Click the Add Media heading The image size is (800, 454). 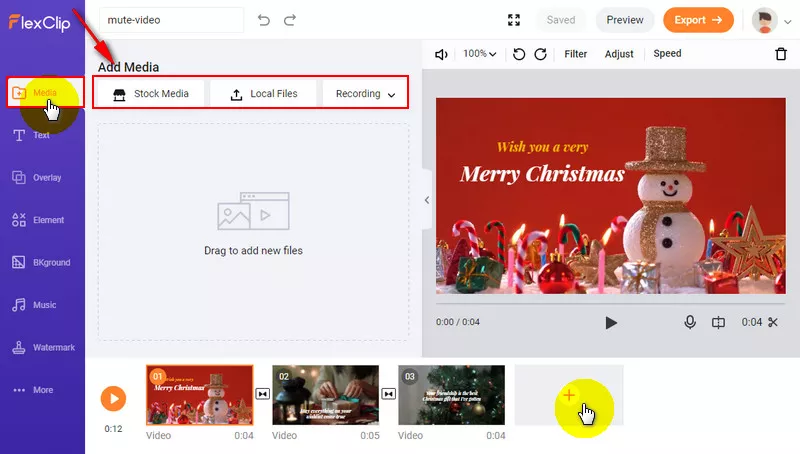(129, 67)
